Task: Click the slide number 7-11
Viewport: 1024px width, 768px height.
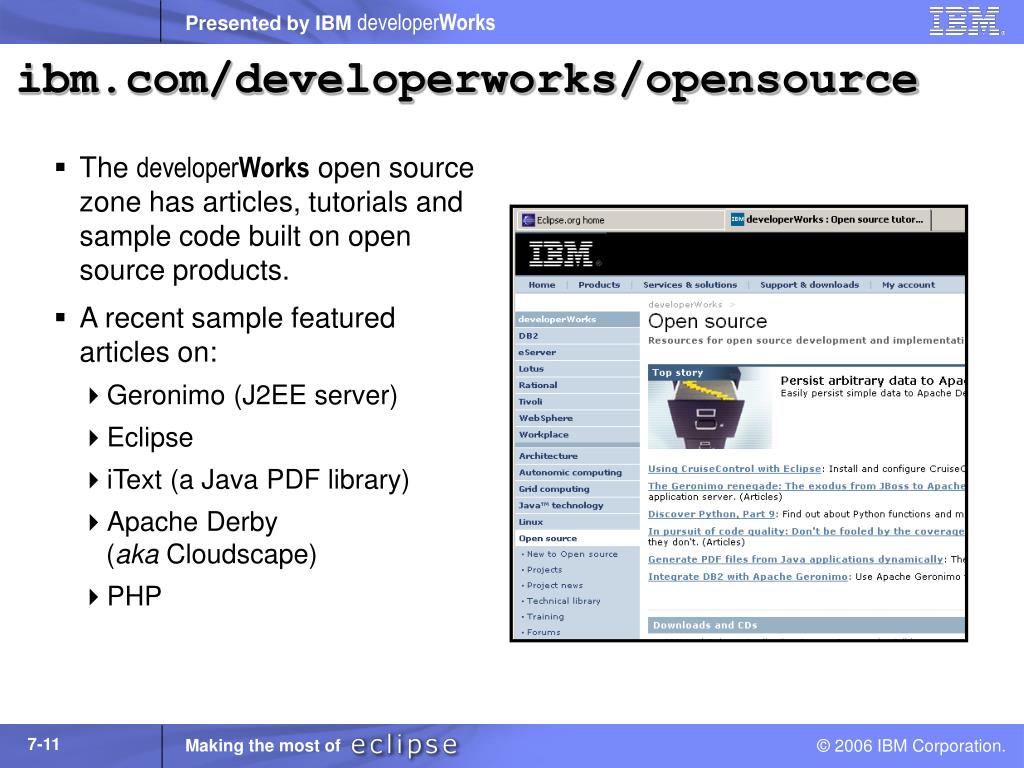Action: pos(43,744)
